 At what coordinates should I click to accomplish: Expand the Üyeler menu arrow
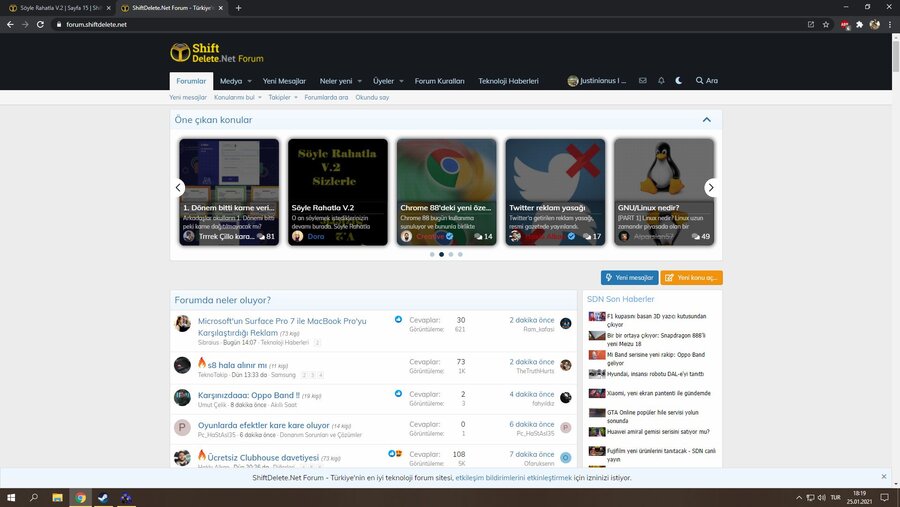pyautogui.click(x=401, y=82)
